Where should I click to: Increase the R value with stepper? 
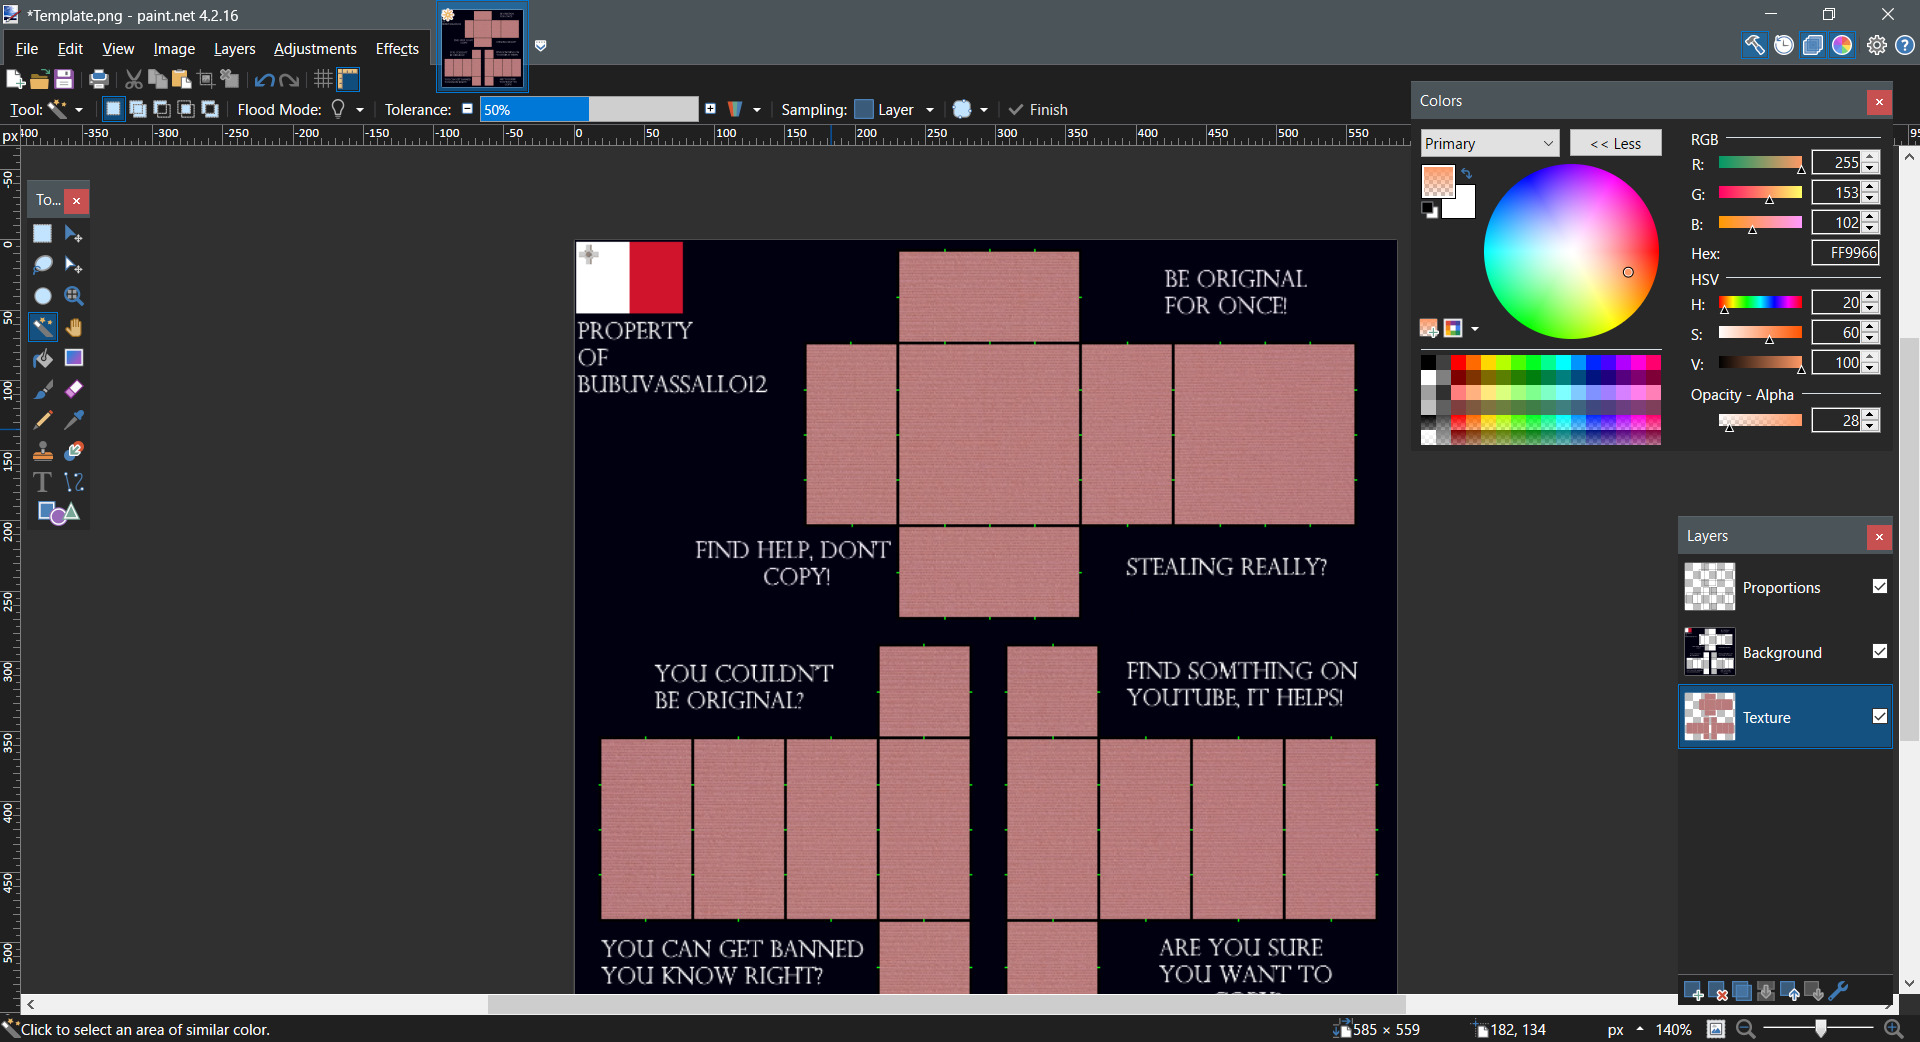pyautogui.click(x=1871, y=157)
